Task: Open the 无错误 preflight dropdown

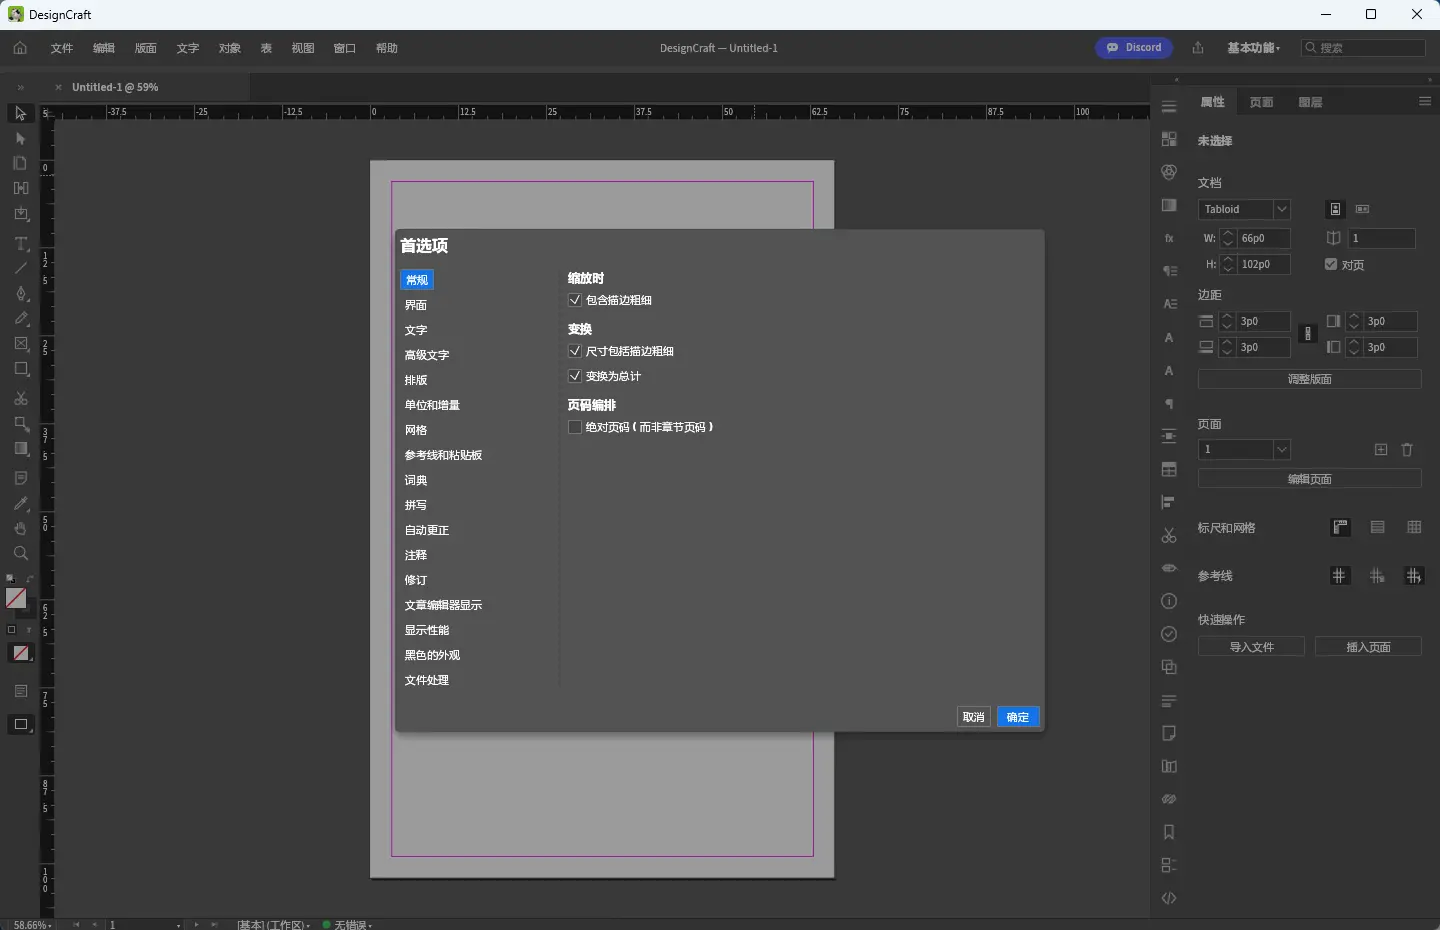Action: pos(348,925)
